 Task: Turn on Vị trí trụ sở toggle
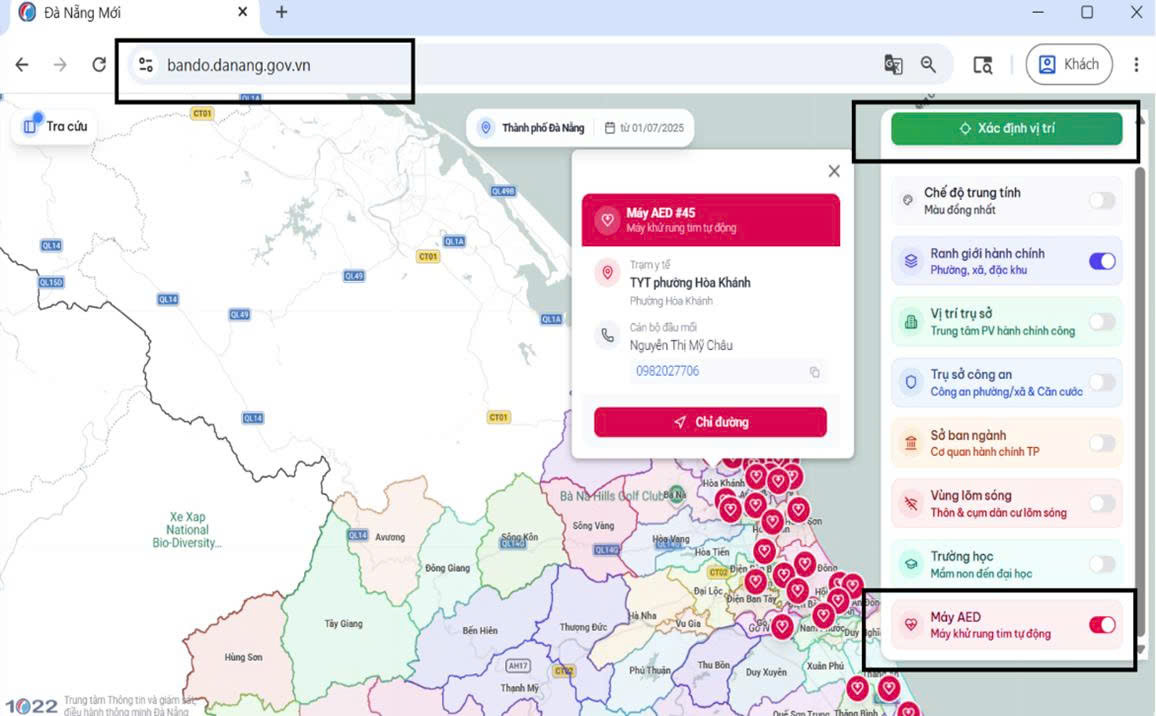click(1102, 321)
